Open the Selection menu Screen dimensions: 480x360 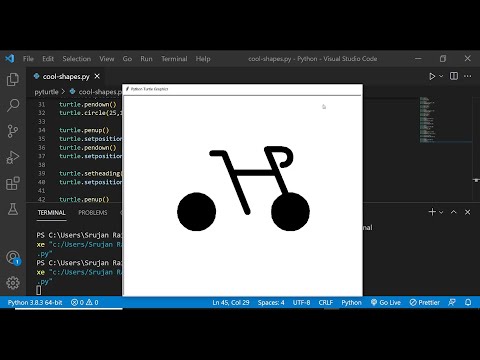coord(77,59)
